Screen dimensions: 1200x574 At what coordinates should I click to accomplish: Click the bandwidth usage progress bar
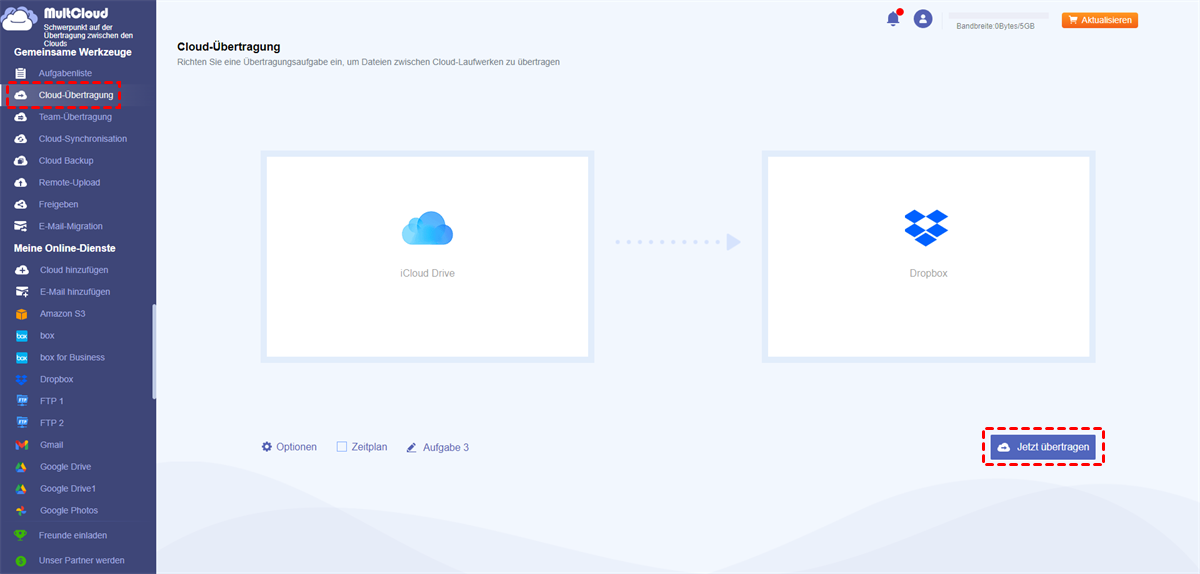coord(998,16)
